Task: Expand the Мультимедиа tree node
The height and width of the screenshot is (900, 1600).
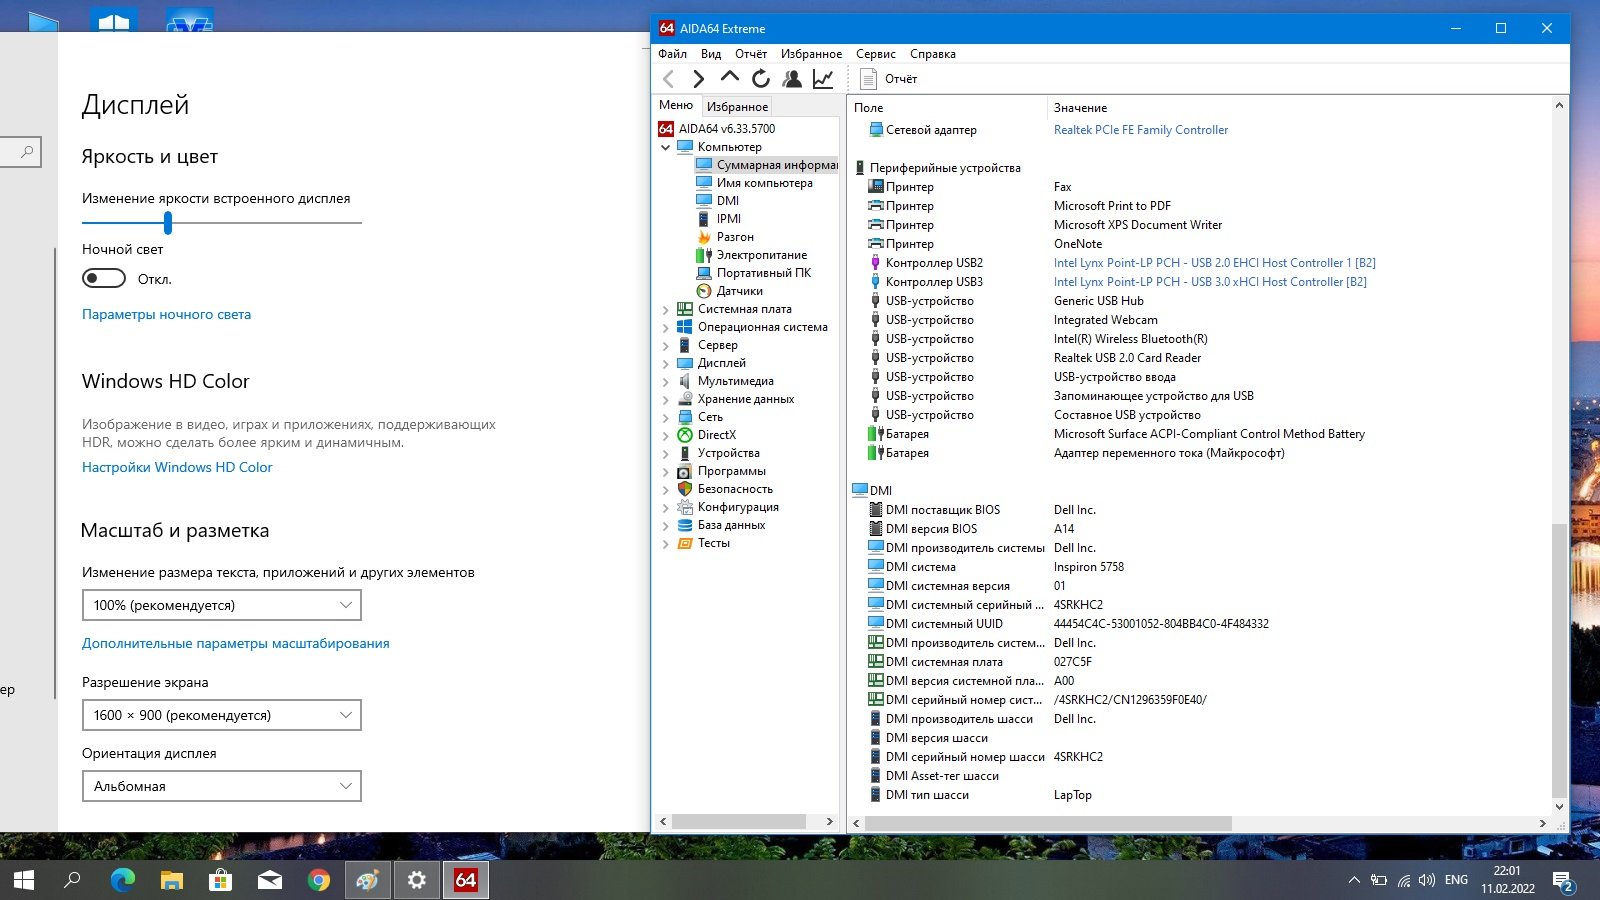Action: click(666, 382)
